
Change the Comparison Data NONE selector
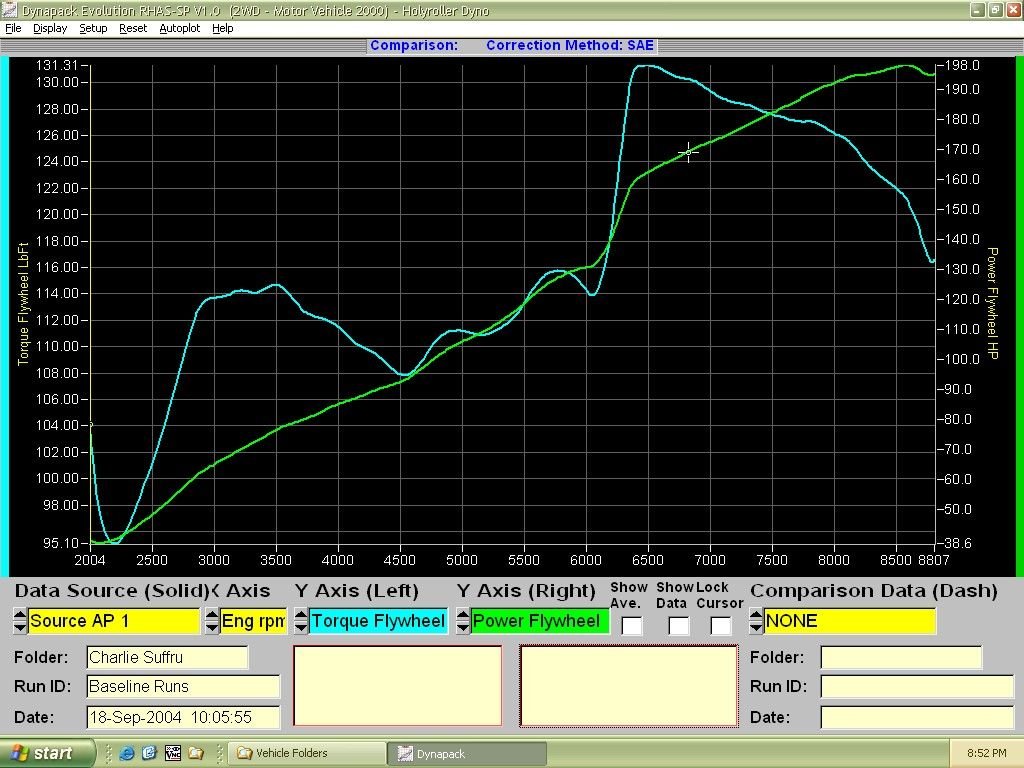pos(848,621)
